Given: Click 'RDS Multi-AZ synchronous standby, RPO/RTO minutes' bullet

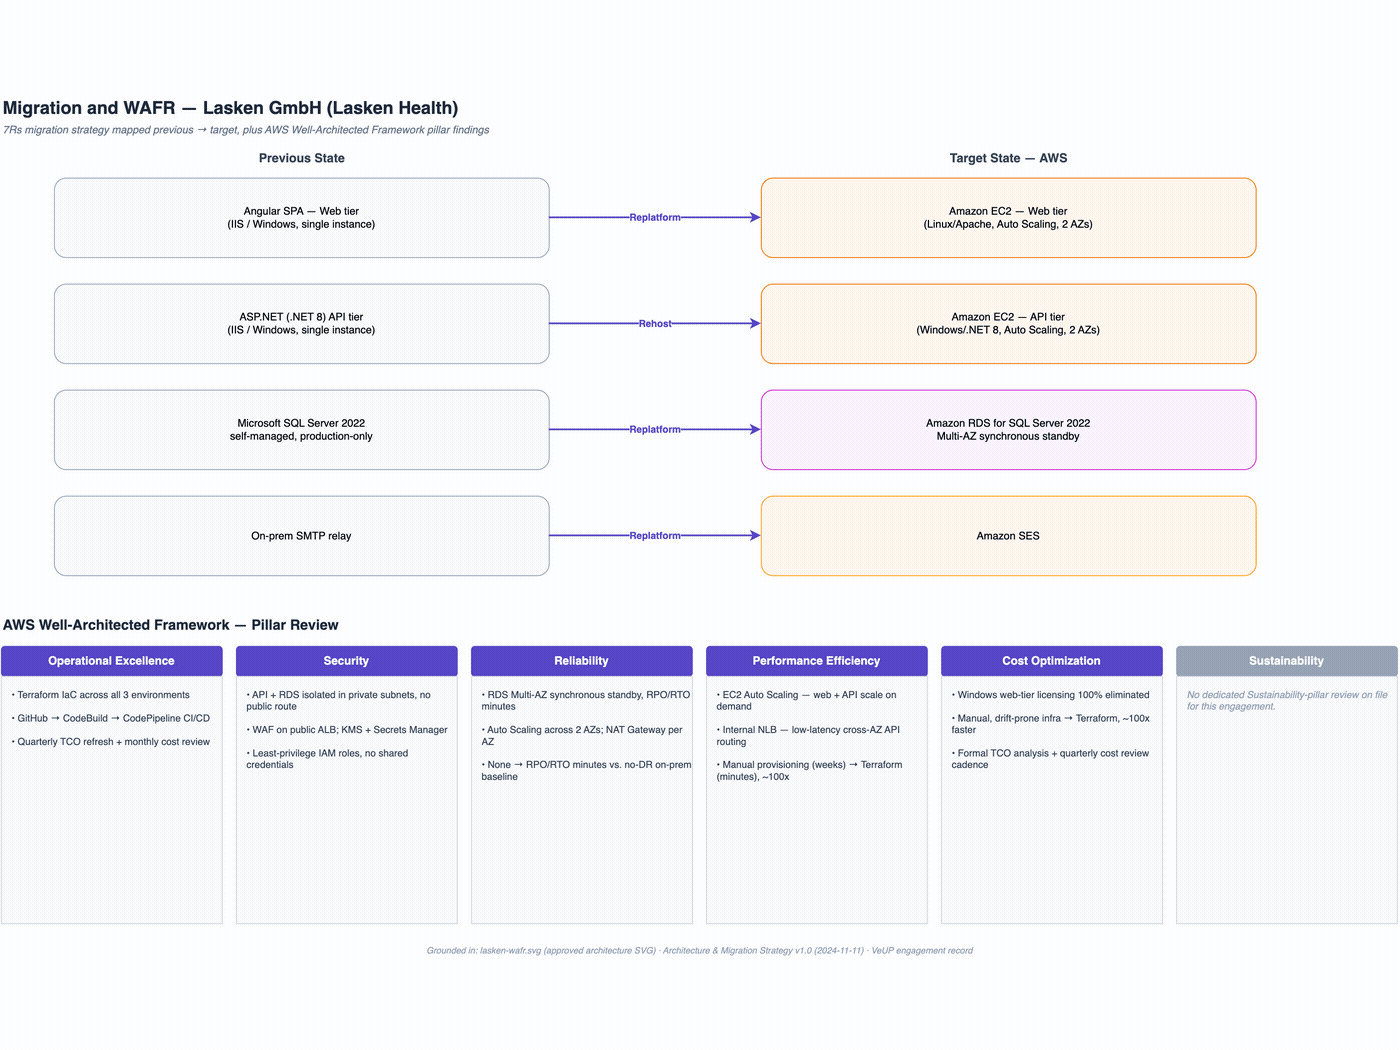Looking at the screenshot, I should (586, 701).
